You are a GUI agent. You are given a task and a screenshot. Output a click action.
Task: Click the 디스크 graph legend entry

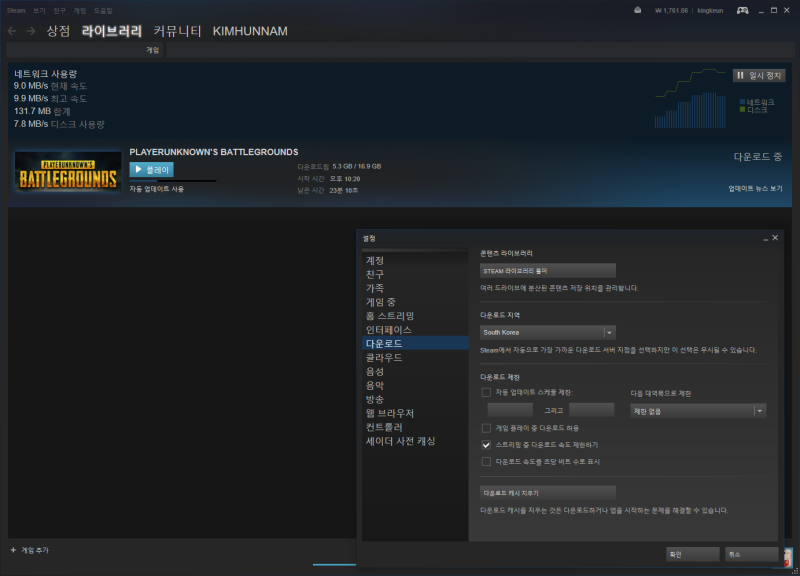[x=754, y=110]
